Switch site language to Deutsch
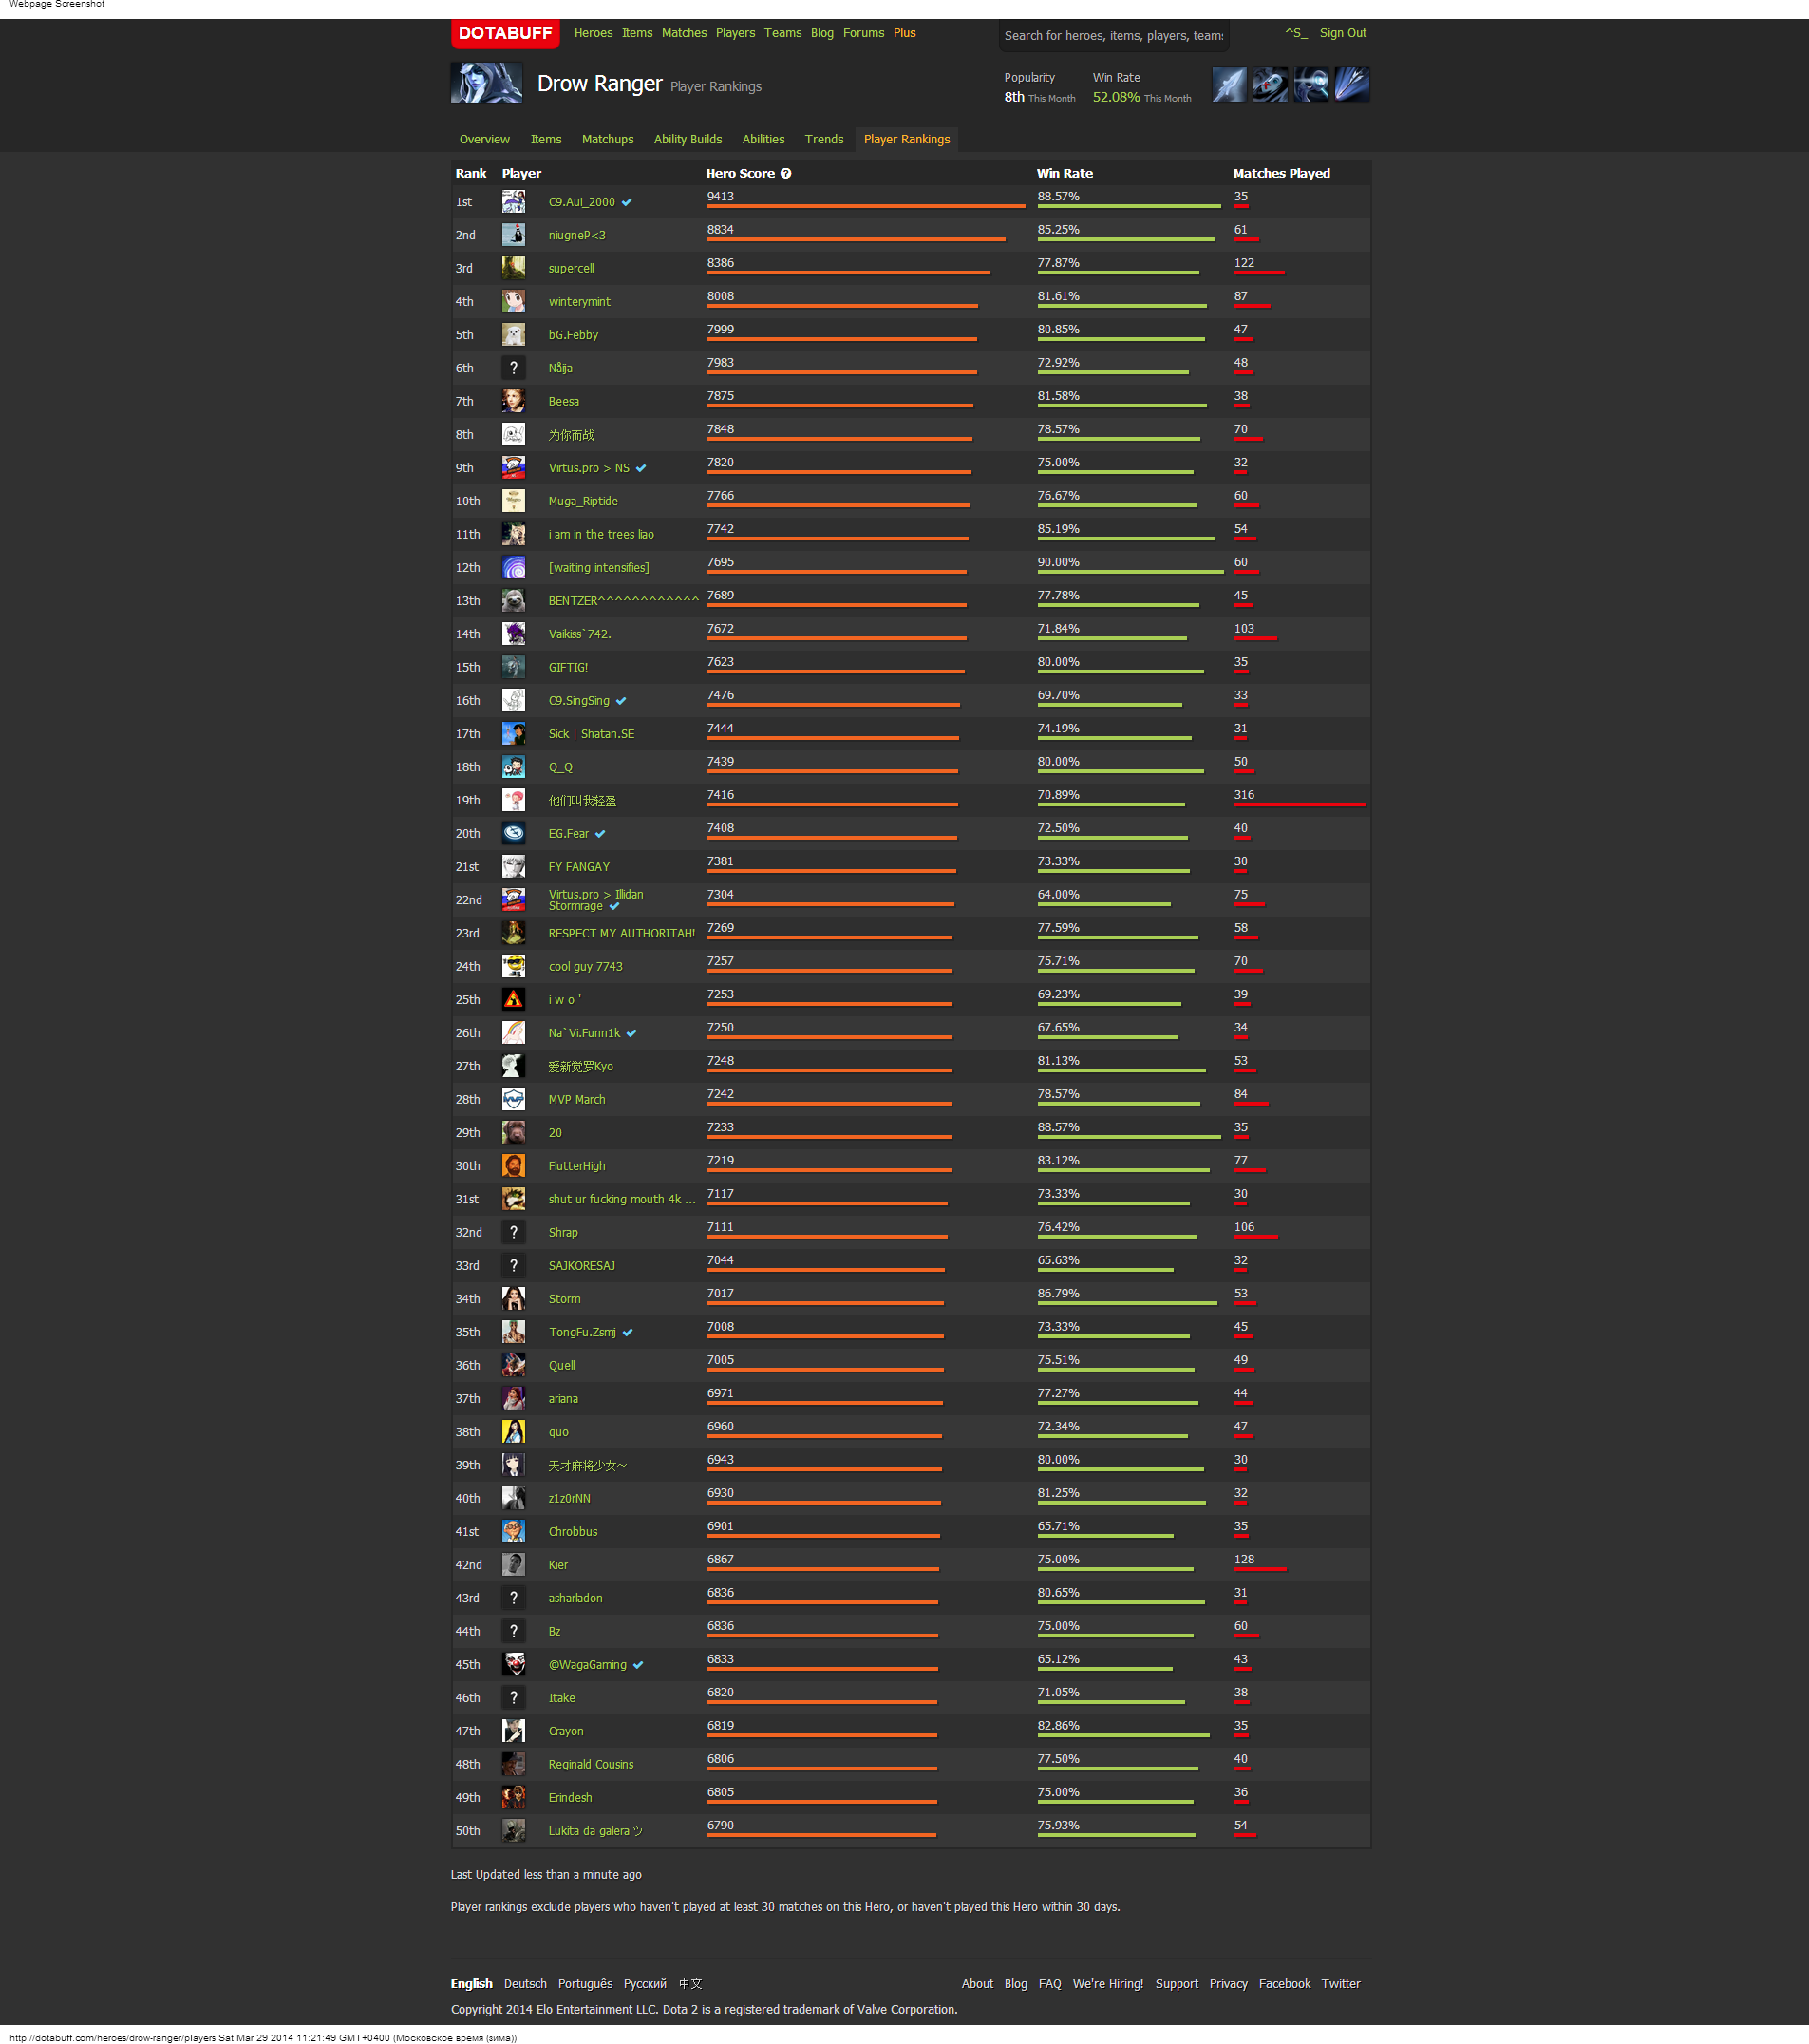 tap(525, 1983)
